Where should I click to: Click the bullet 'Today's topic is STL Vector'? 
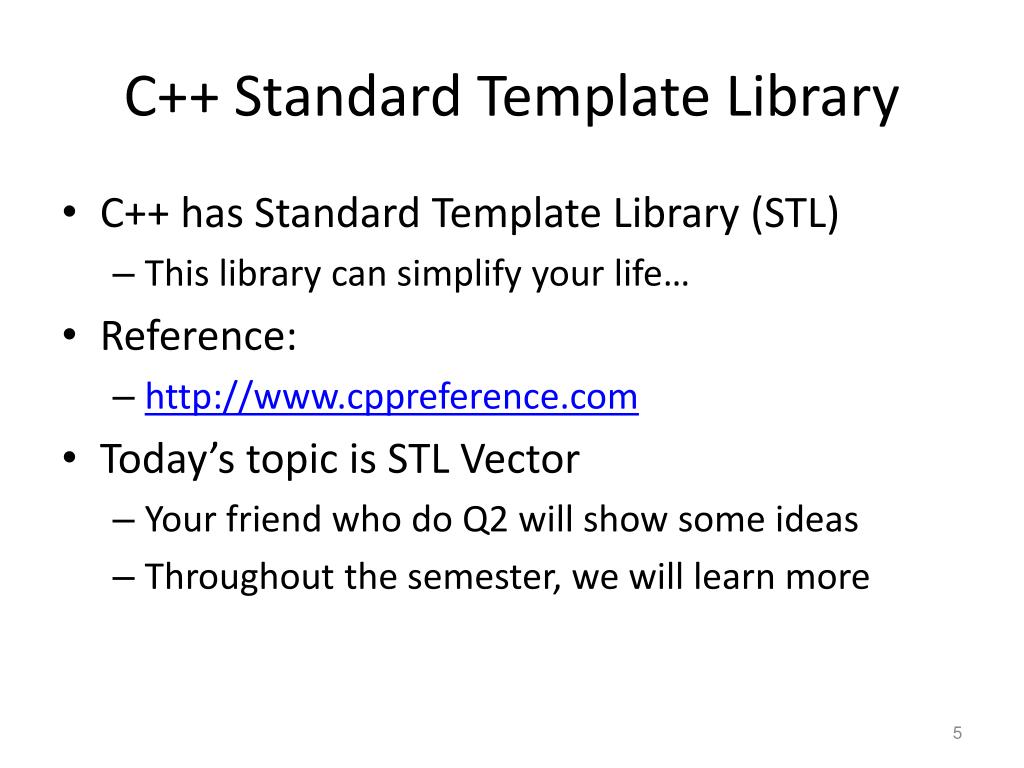(340, 459)
